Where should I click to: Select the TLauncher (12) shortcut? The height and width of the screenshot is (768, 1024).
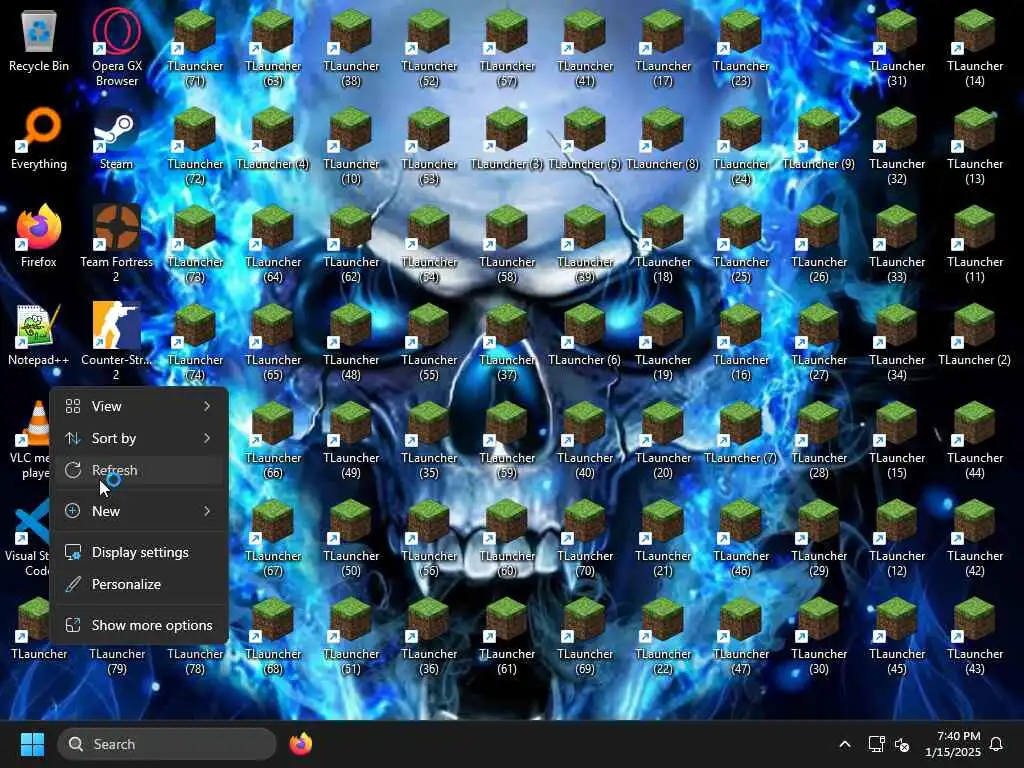point(897,537)
